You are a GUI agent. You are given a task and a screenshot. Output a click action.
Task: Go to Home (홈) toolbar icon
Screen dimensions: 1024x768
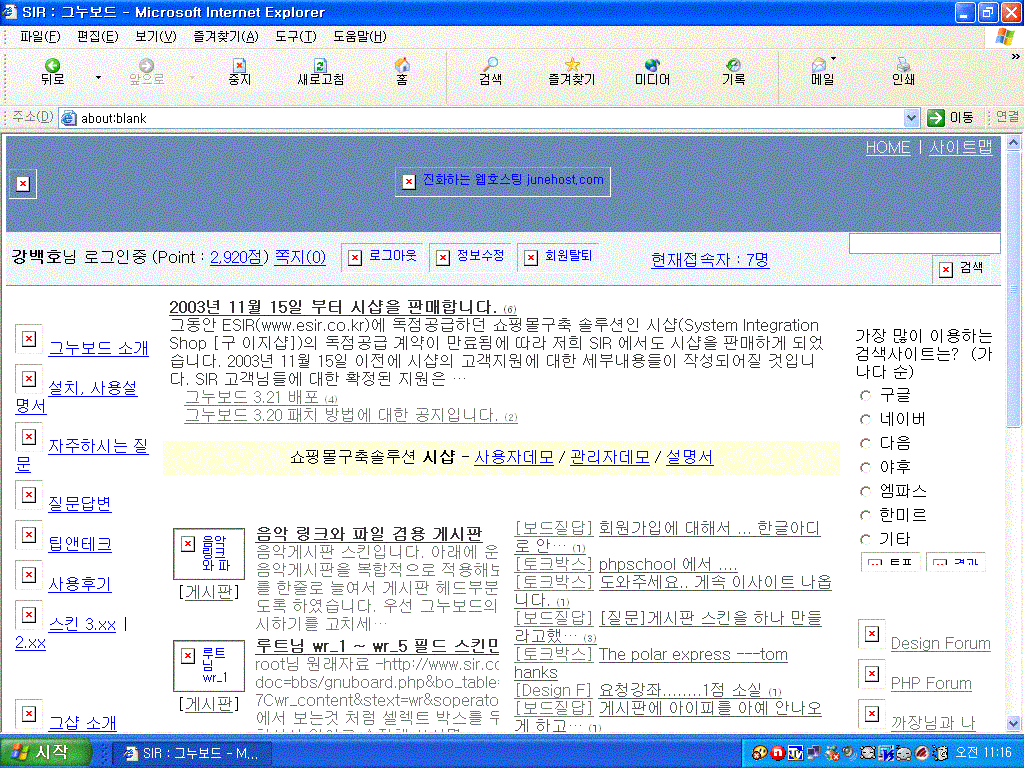pyautogui.click(x=401, y=70)
